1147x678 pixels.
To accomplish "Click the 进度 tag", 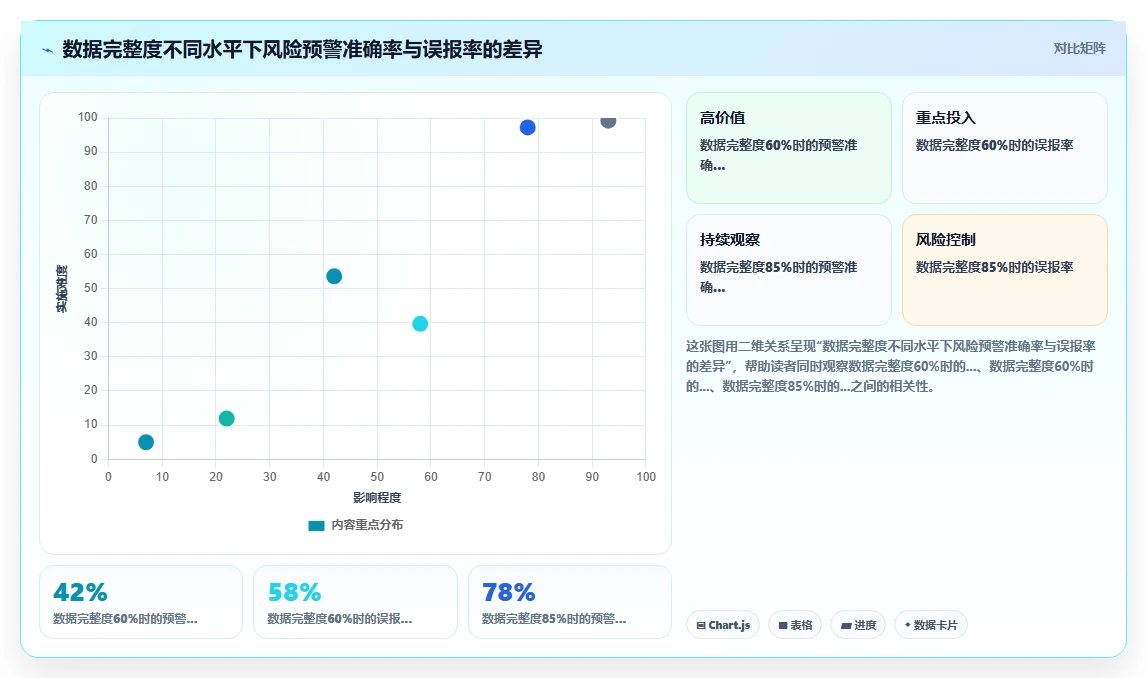I will tap(858, 625).
